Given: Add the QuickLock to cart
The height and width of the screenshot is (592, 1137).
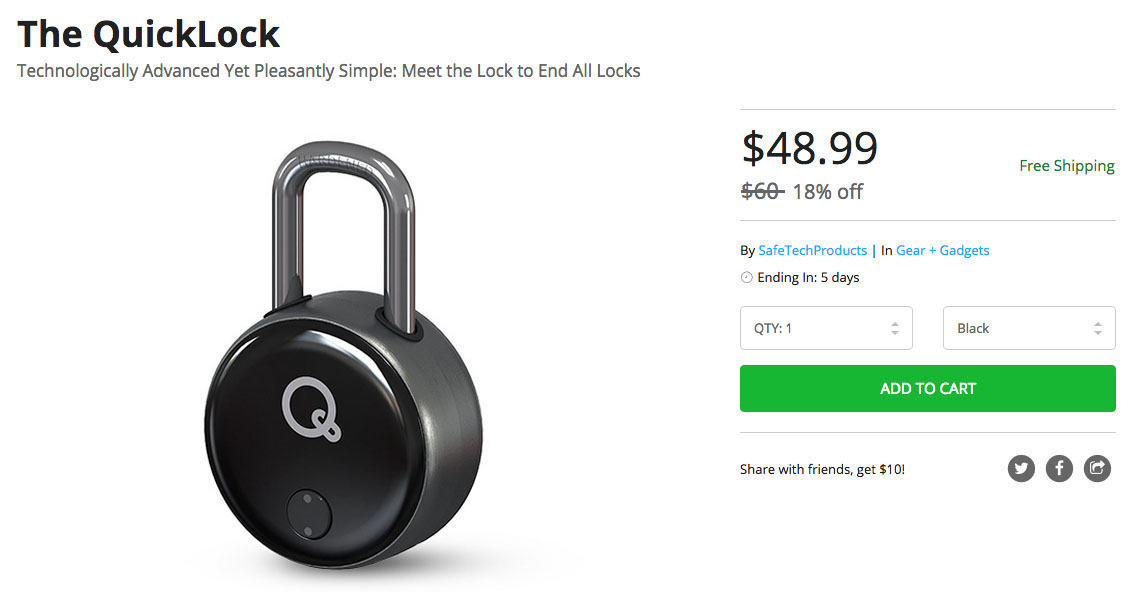Looking at the screenshot, I should [x=927, y=388].
